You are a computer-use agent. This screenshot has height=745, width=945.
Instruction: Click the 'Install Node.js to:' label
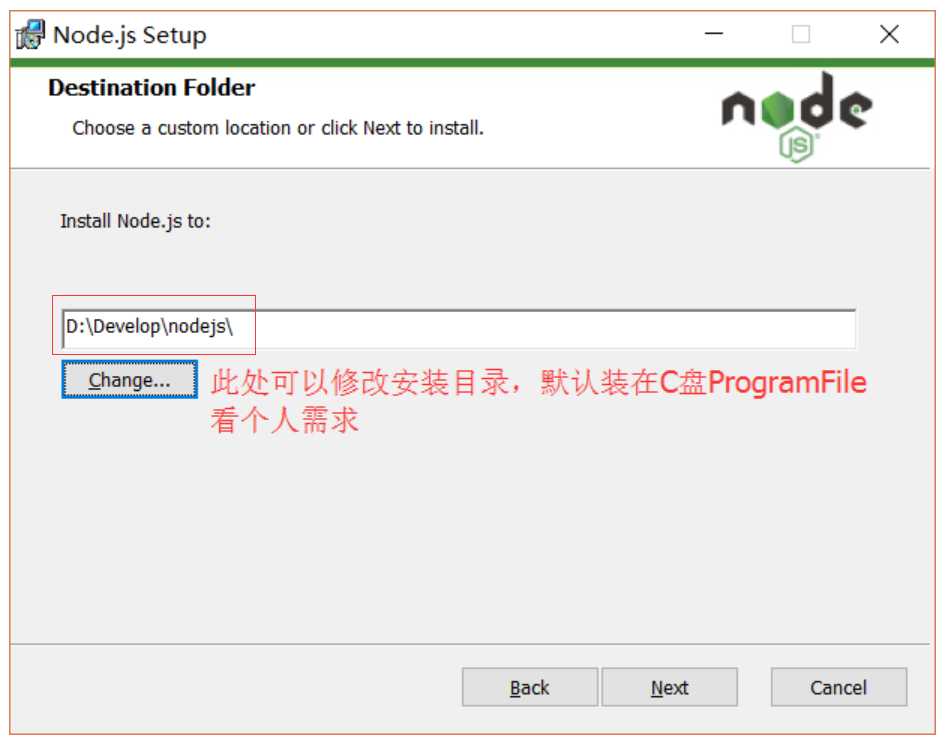pos(136,221)
